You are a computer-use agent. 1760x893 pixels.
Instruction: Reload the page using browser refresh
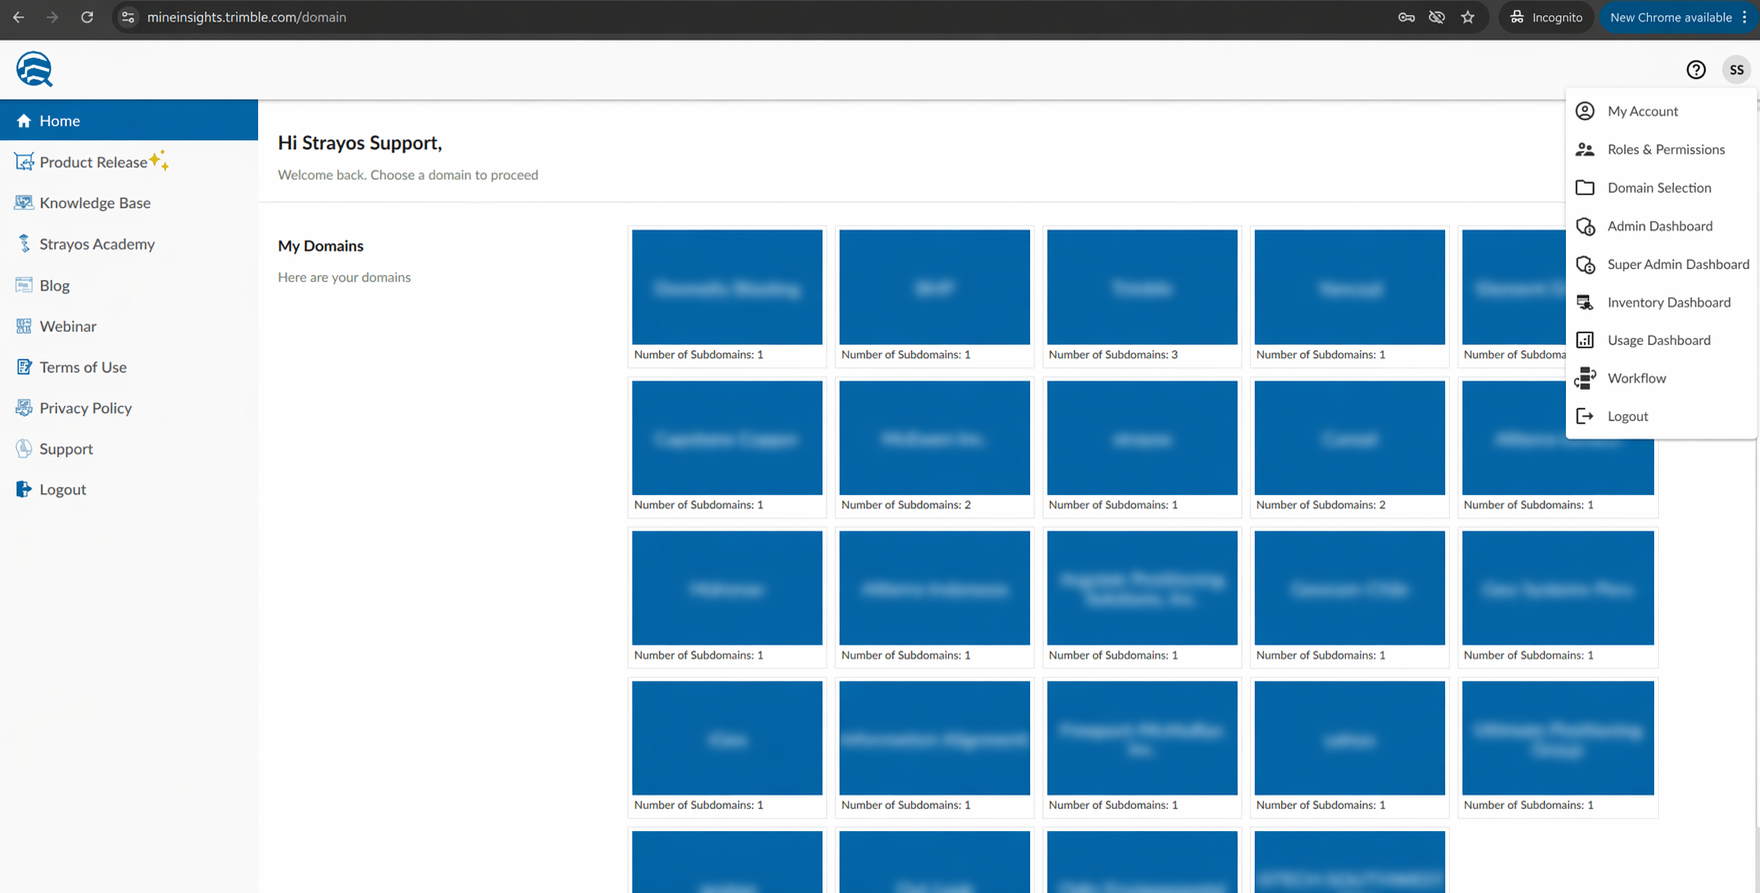(87, 17)
